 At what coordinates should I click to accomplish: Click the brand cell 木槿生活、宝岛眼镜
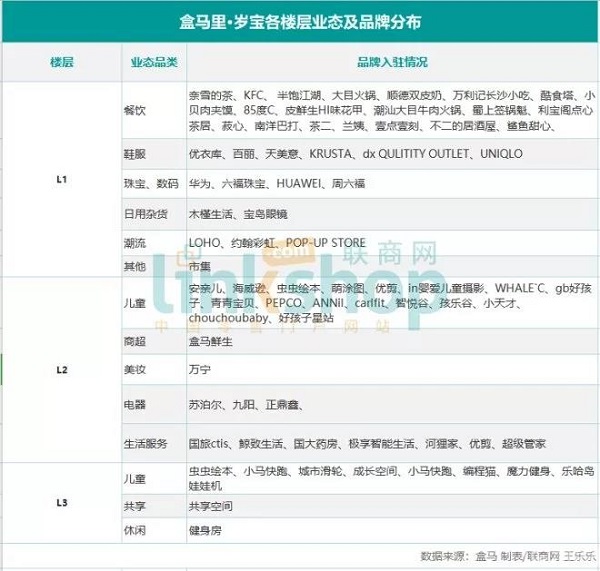click(392, 214)
